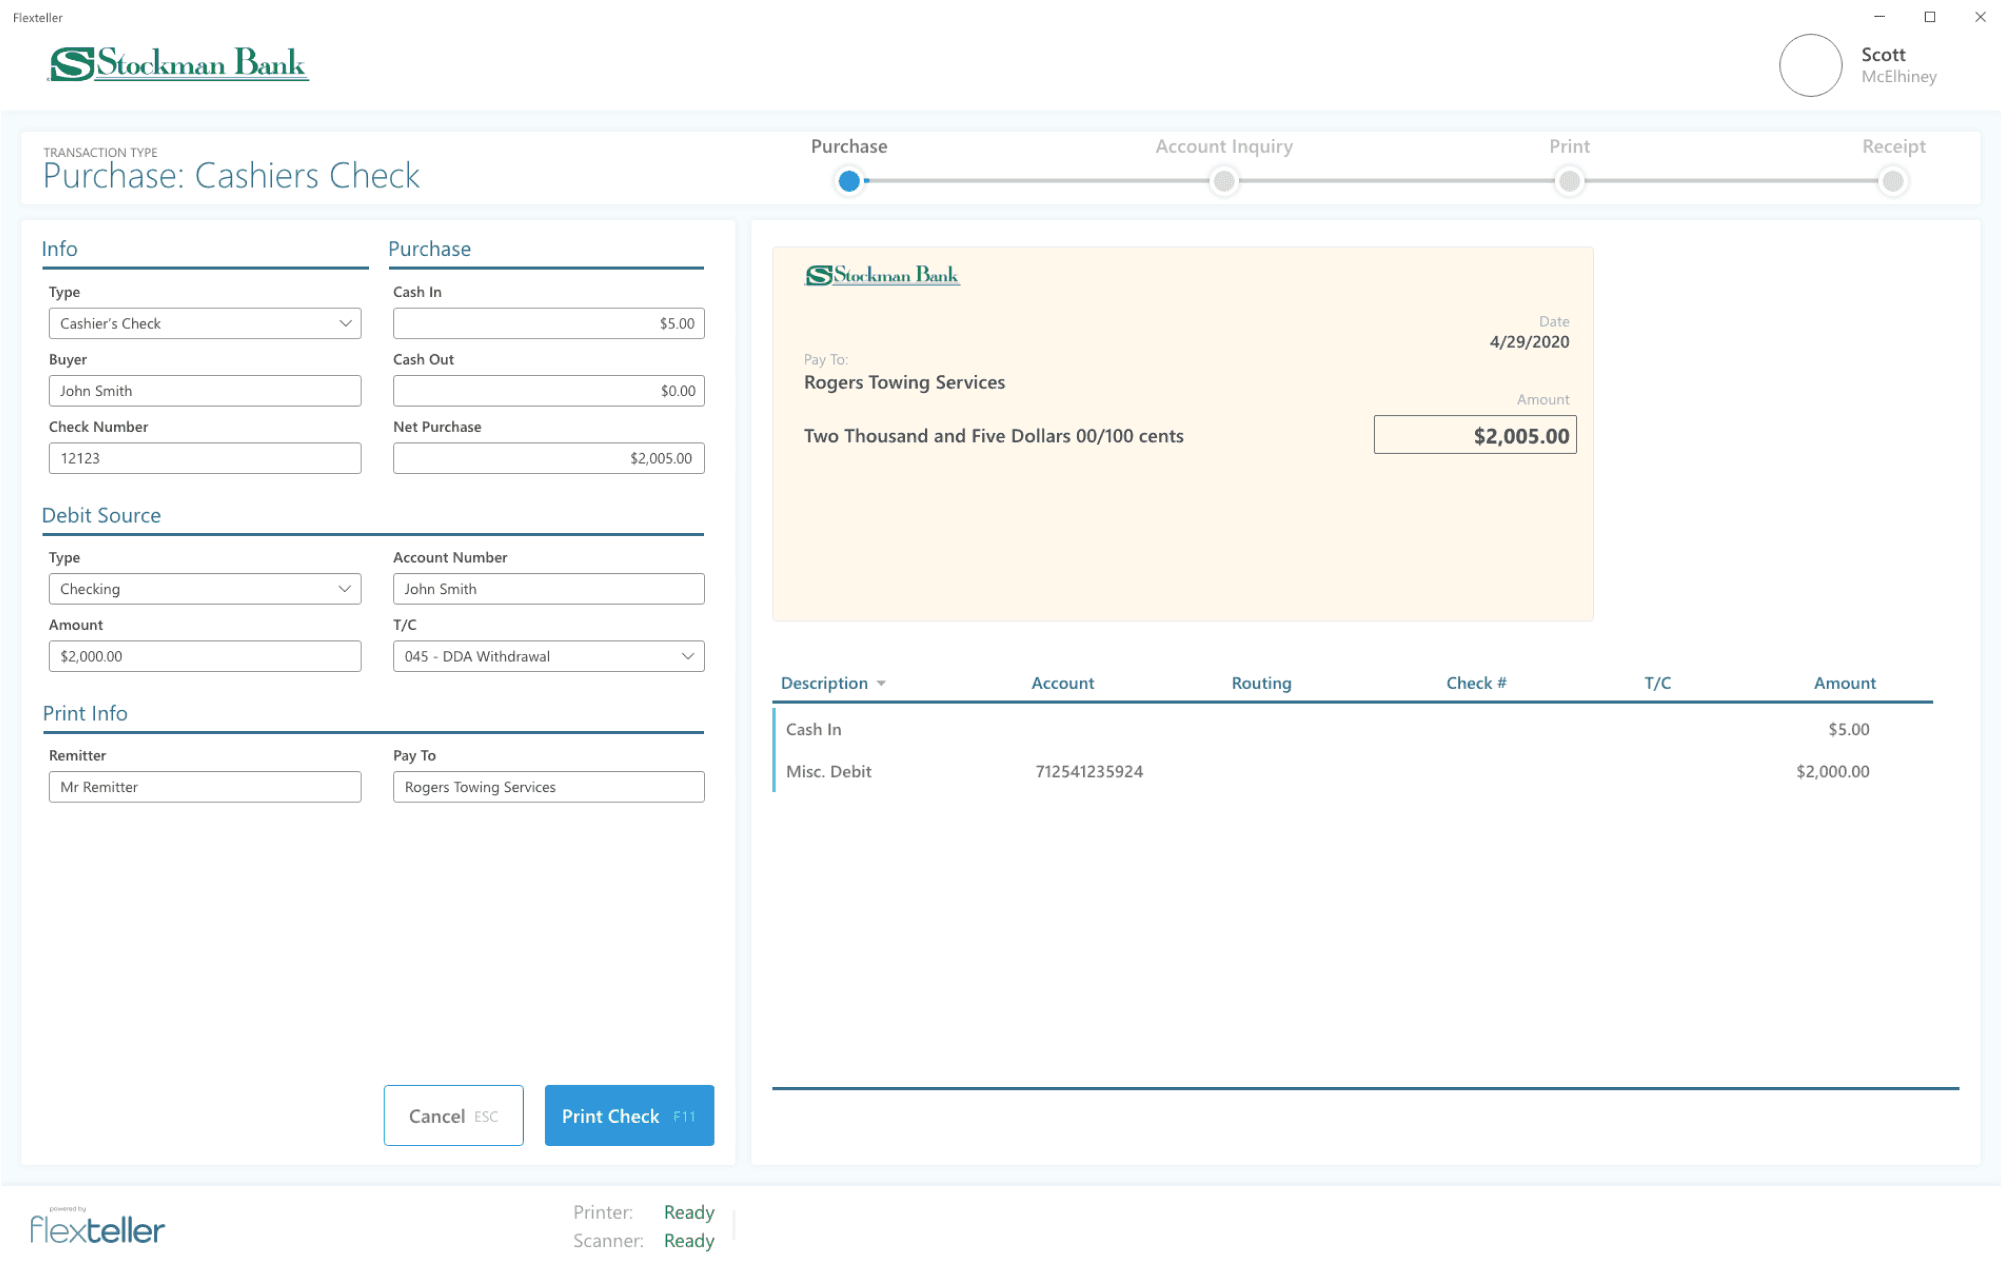Select the Receipt step marker
Screen dimensions: 2001x1264
1892,181
